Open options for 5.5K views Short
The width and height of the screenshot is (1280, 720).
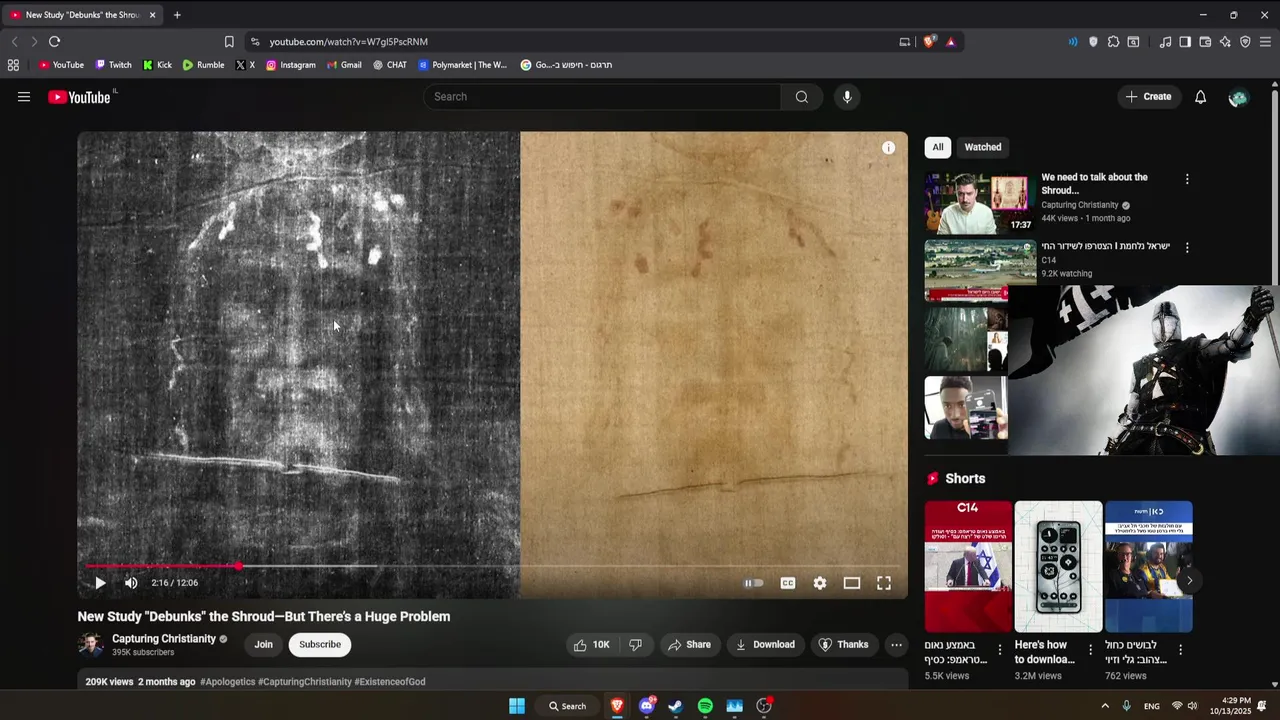click(x=999, y=651)
